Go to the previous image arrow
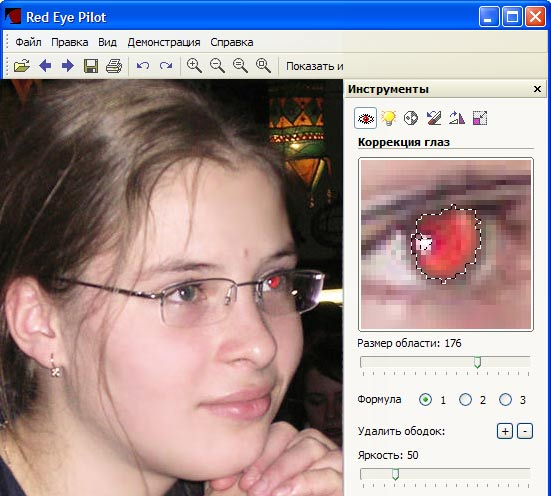 tap(45, 66)
